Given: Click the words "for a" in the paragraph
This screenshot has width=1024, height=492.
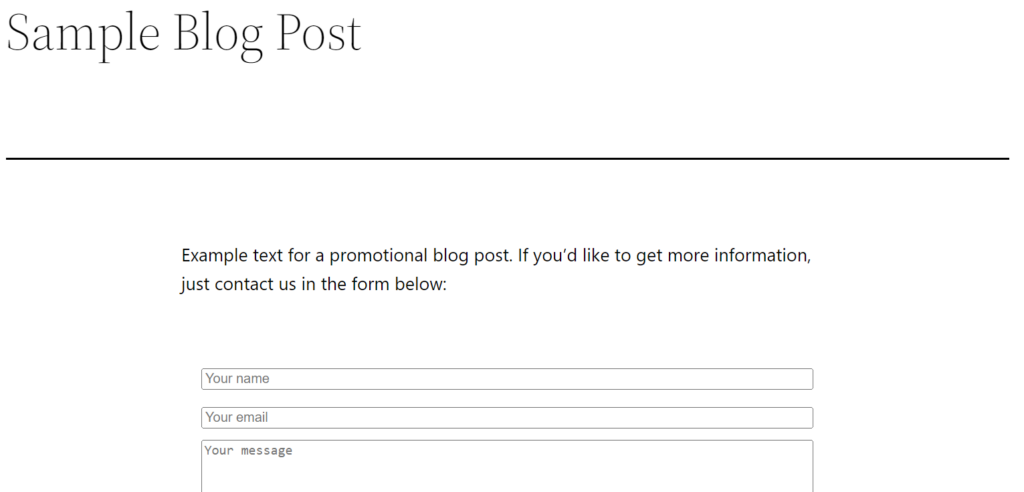Looking at the screenshot, I should click(305, 256).
